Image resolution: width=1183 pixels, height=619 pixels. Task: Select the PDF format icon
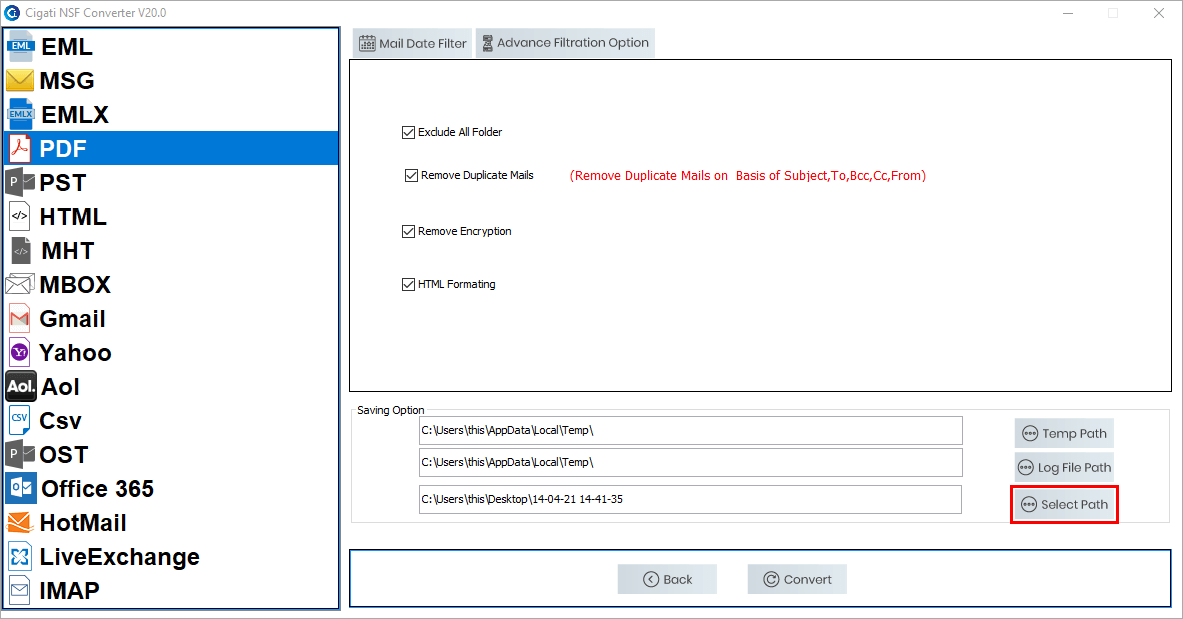click(20, 148)
